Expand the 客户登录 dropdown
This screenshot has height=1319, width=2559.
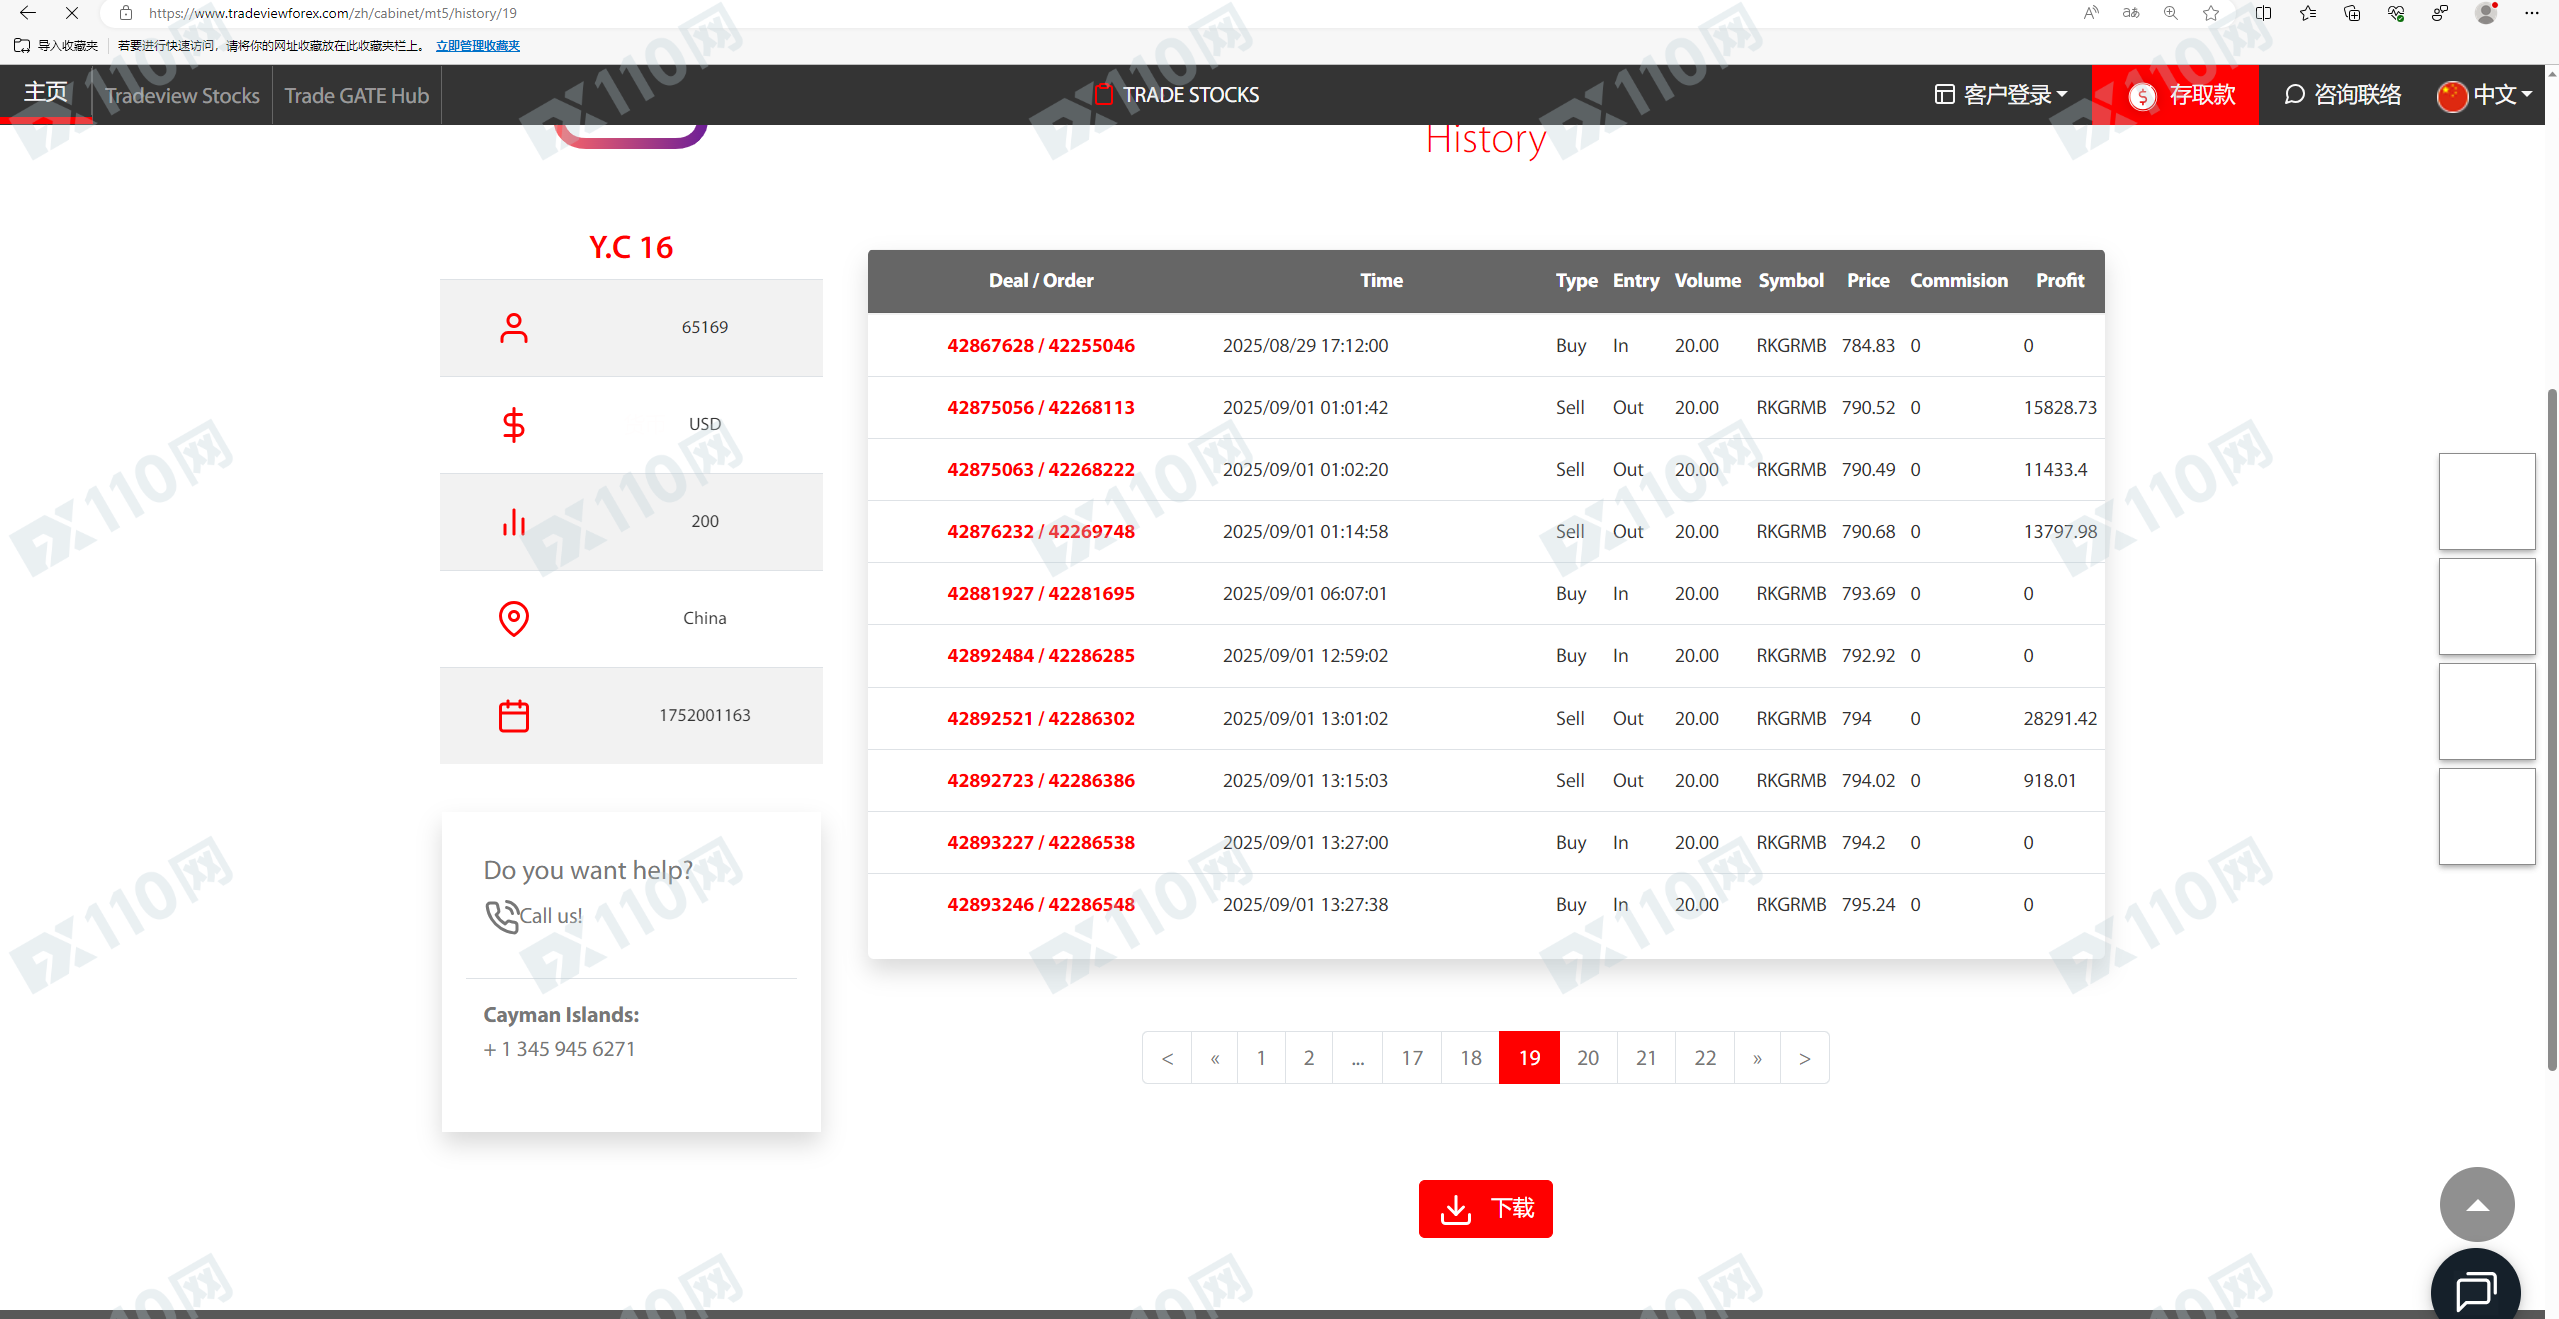(x=2001, y=95)
